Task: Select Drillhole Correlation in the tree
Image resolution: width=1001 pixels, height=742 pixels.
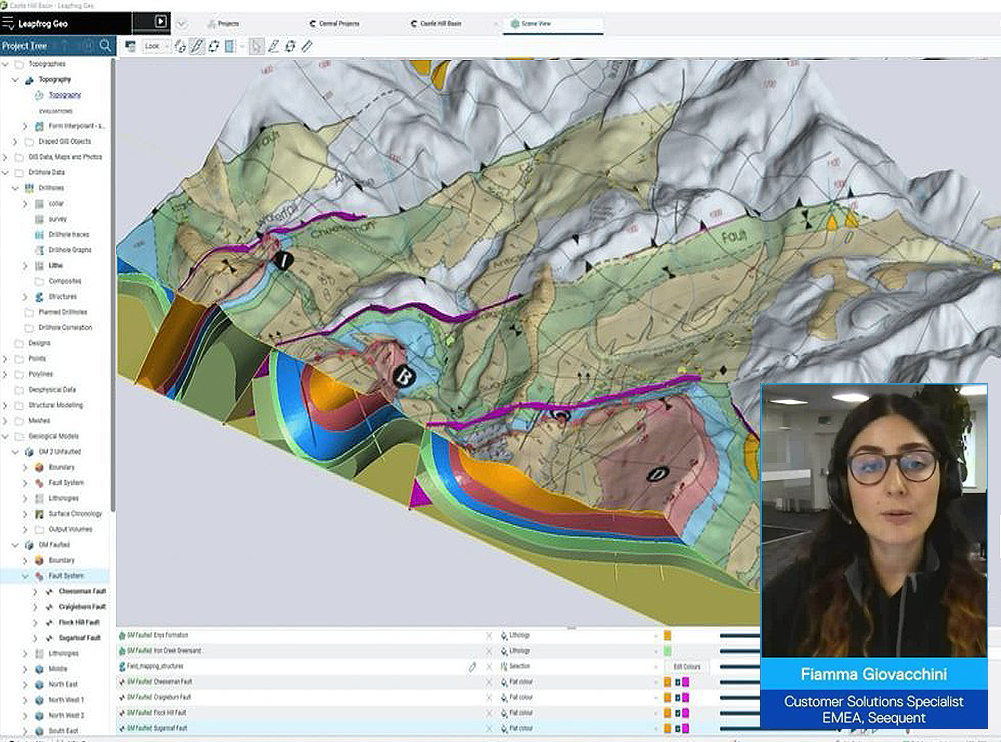Action: coord(65,328)
